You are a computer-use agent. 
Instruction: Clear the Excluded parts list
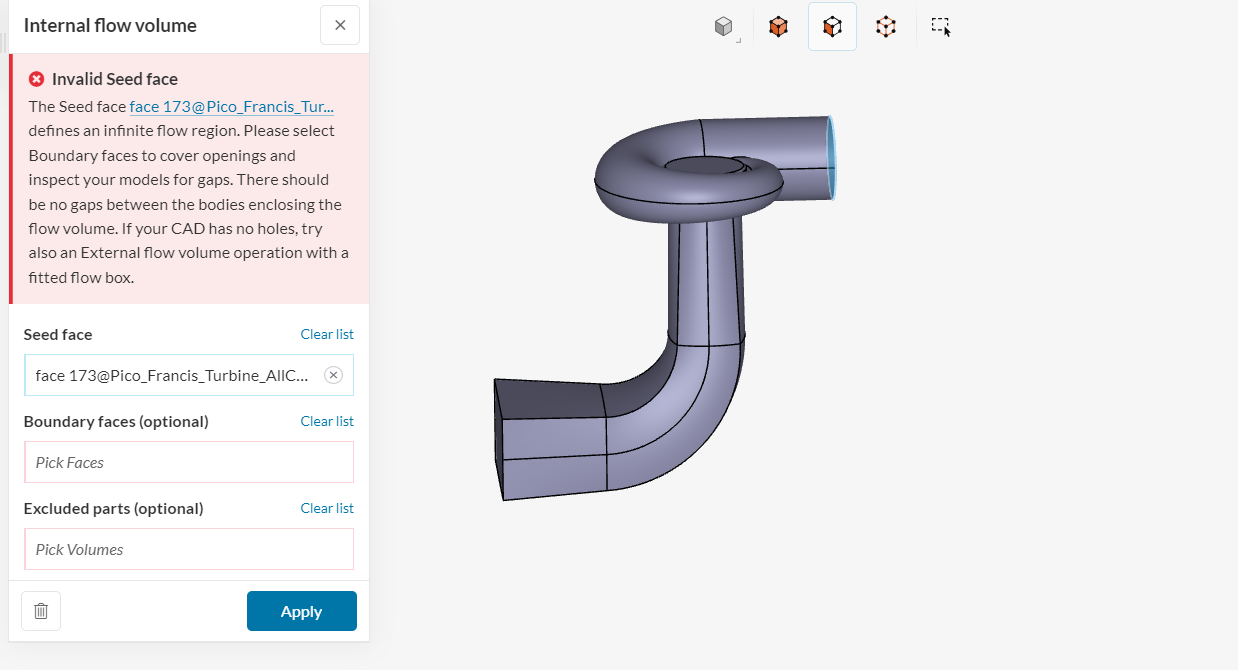[x=327, y=508]
